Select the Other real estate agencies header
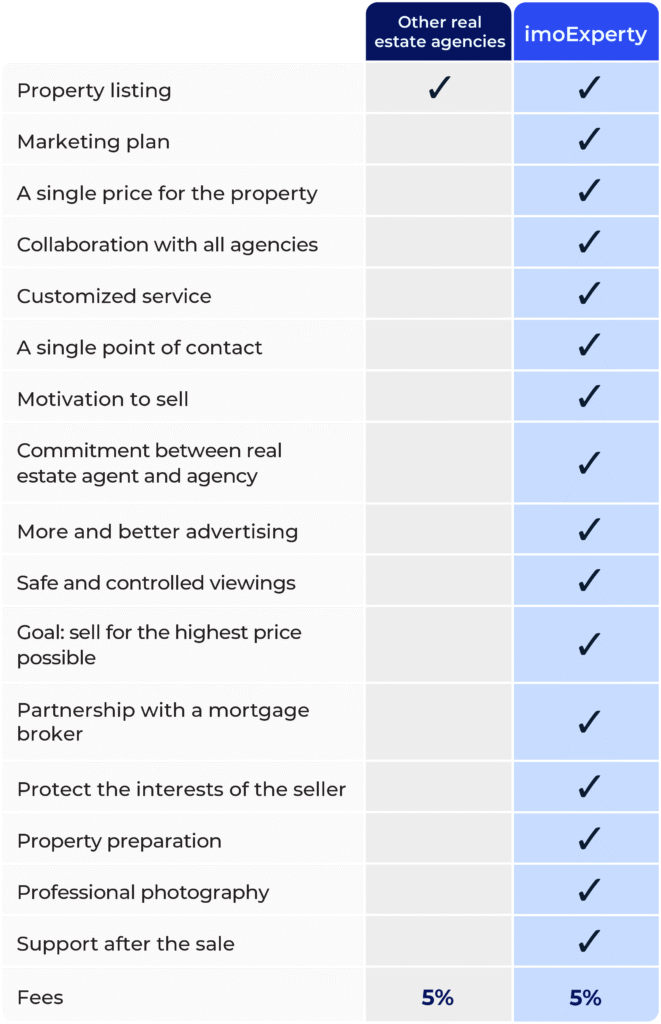 click(439, 32)
